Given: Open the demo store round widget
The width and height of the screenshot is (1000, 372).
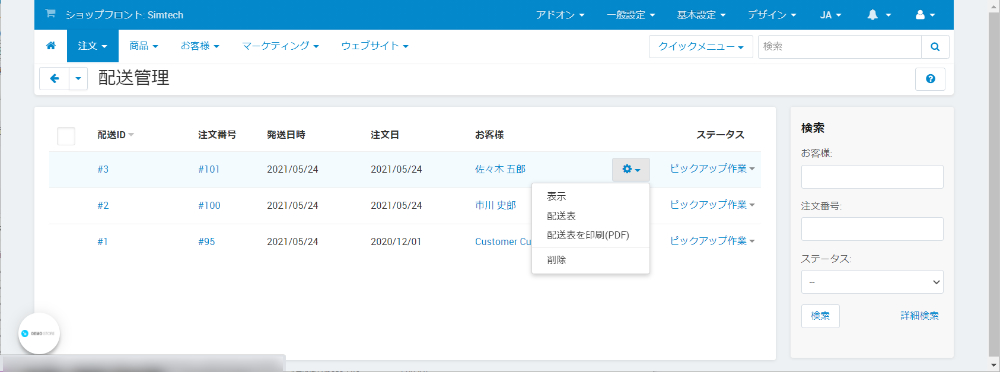Looking at the screenshot, I should pyautogui.click(x=39, y=333).
